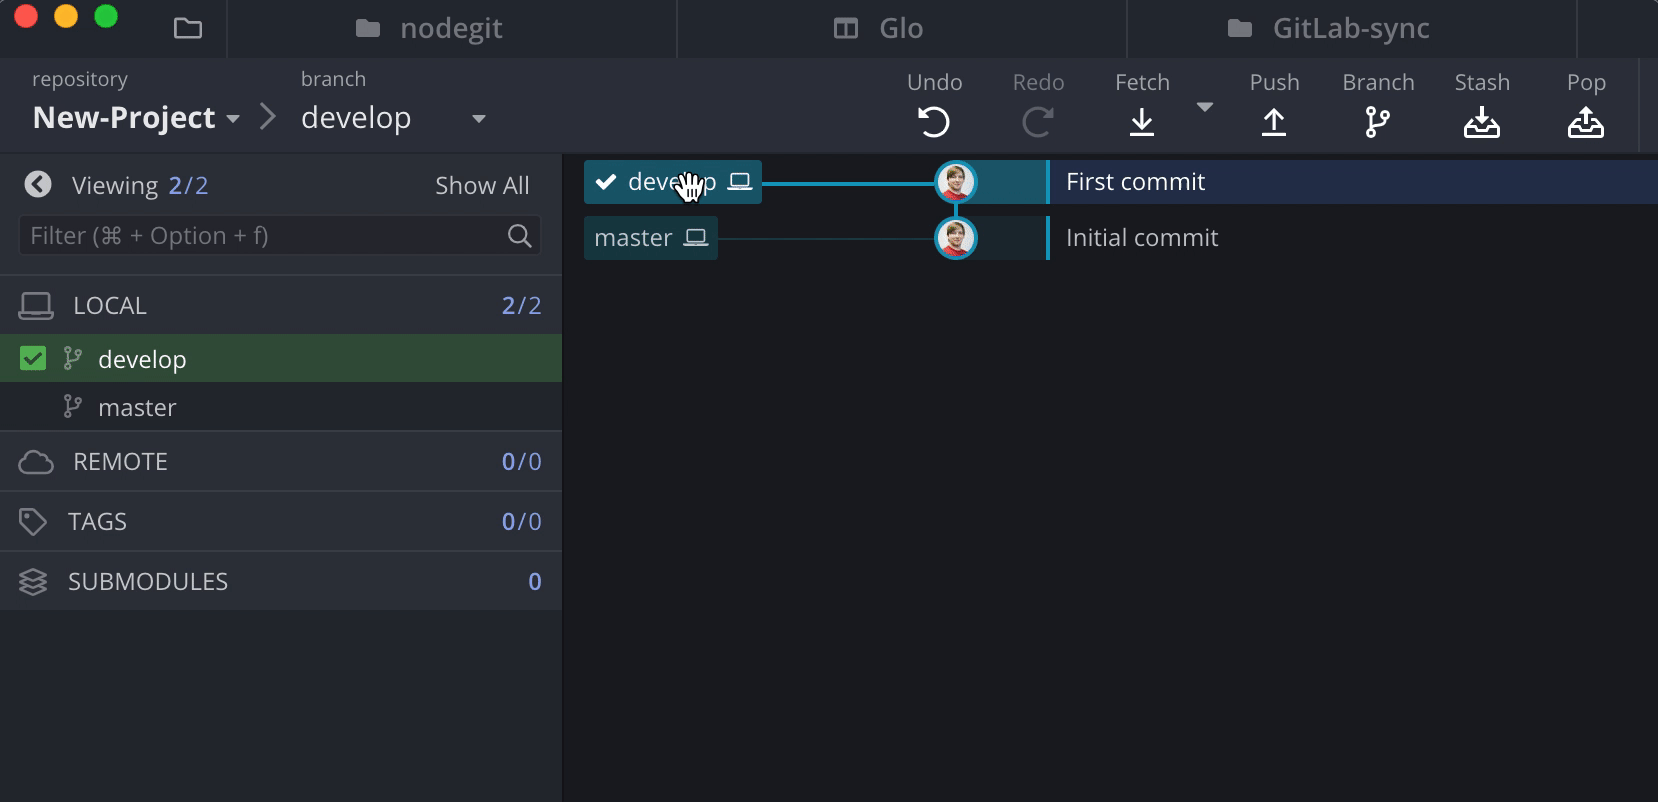Toggle the green checkbox next to develop
Viewport: 1658px width, 802px height.
click(x=33, y=358)
